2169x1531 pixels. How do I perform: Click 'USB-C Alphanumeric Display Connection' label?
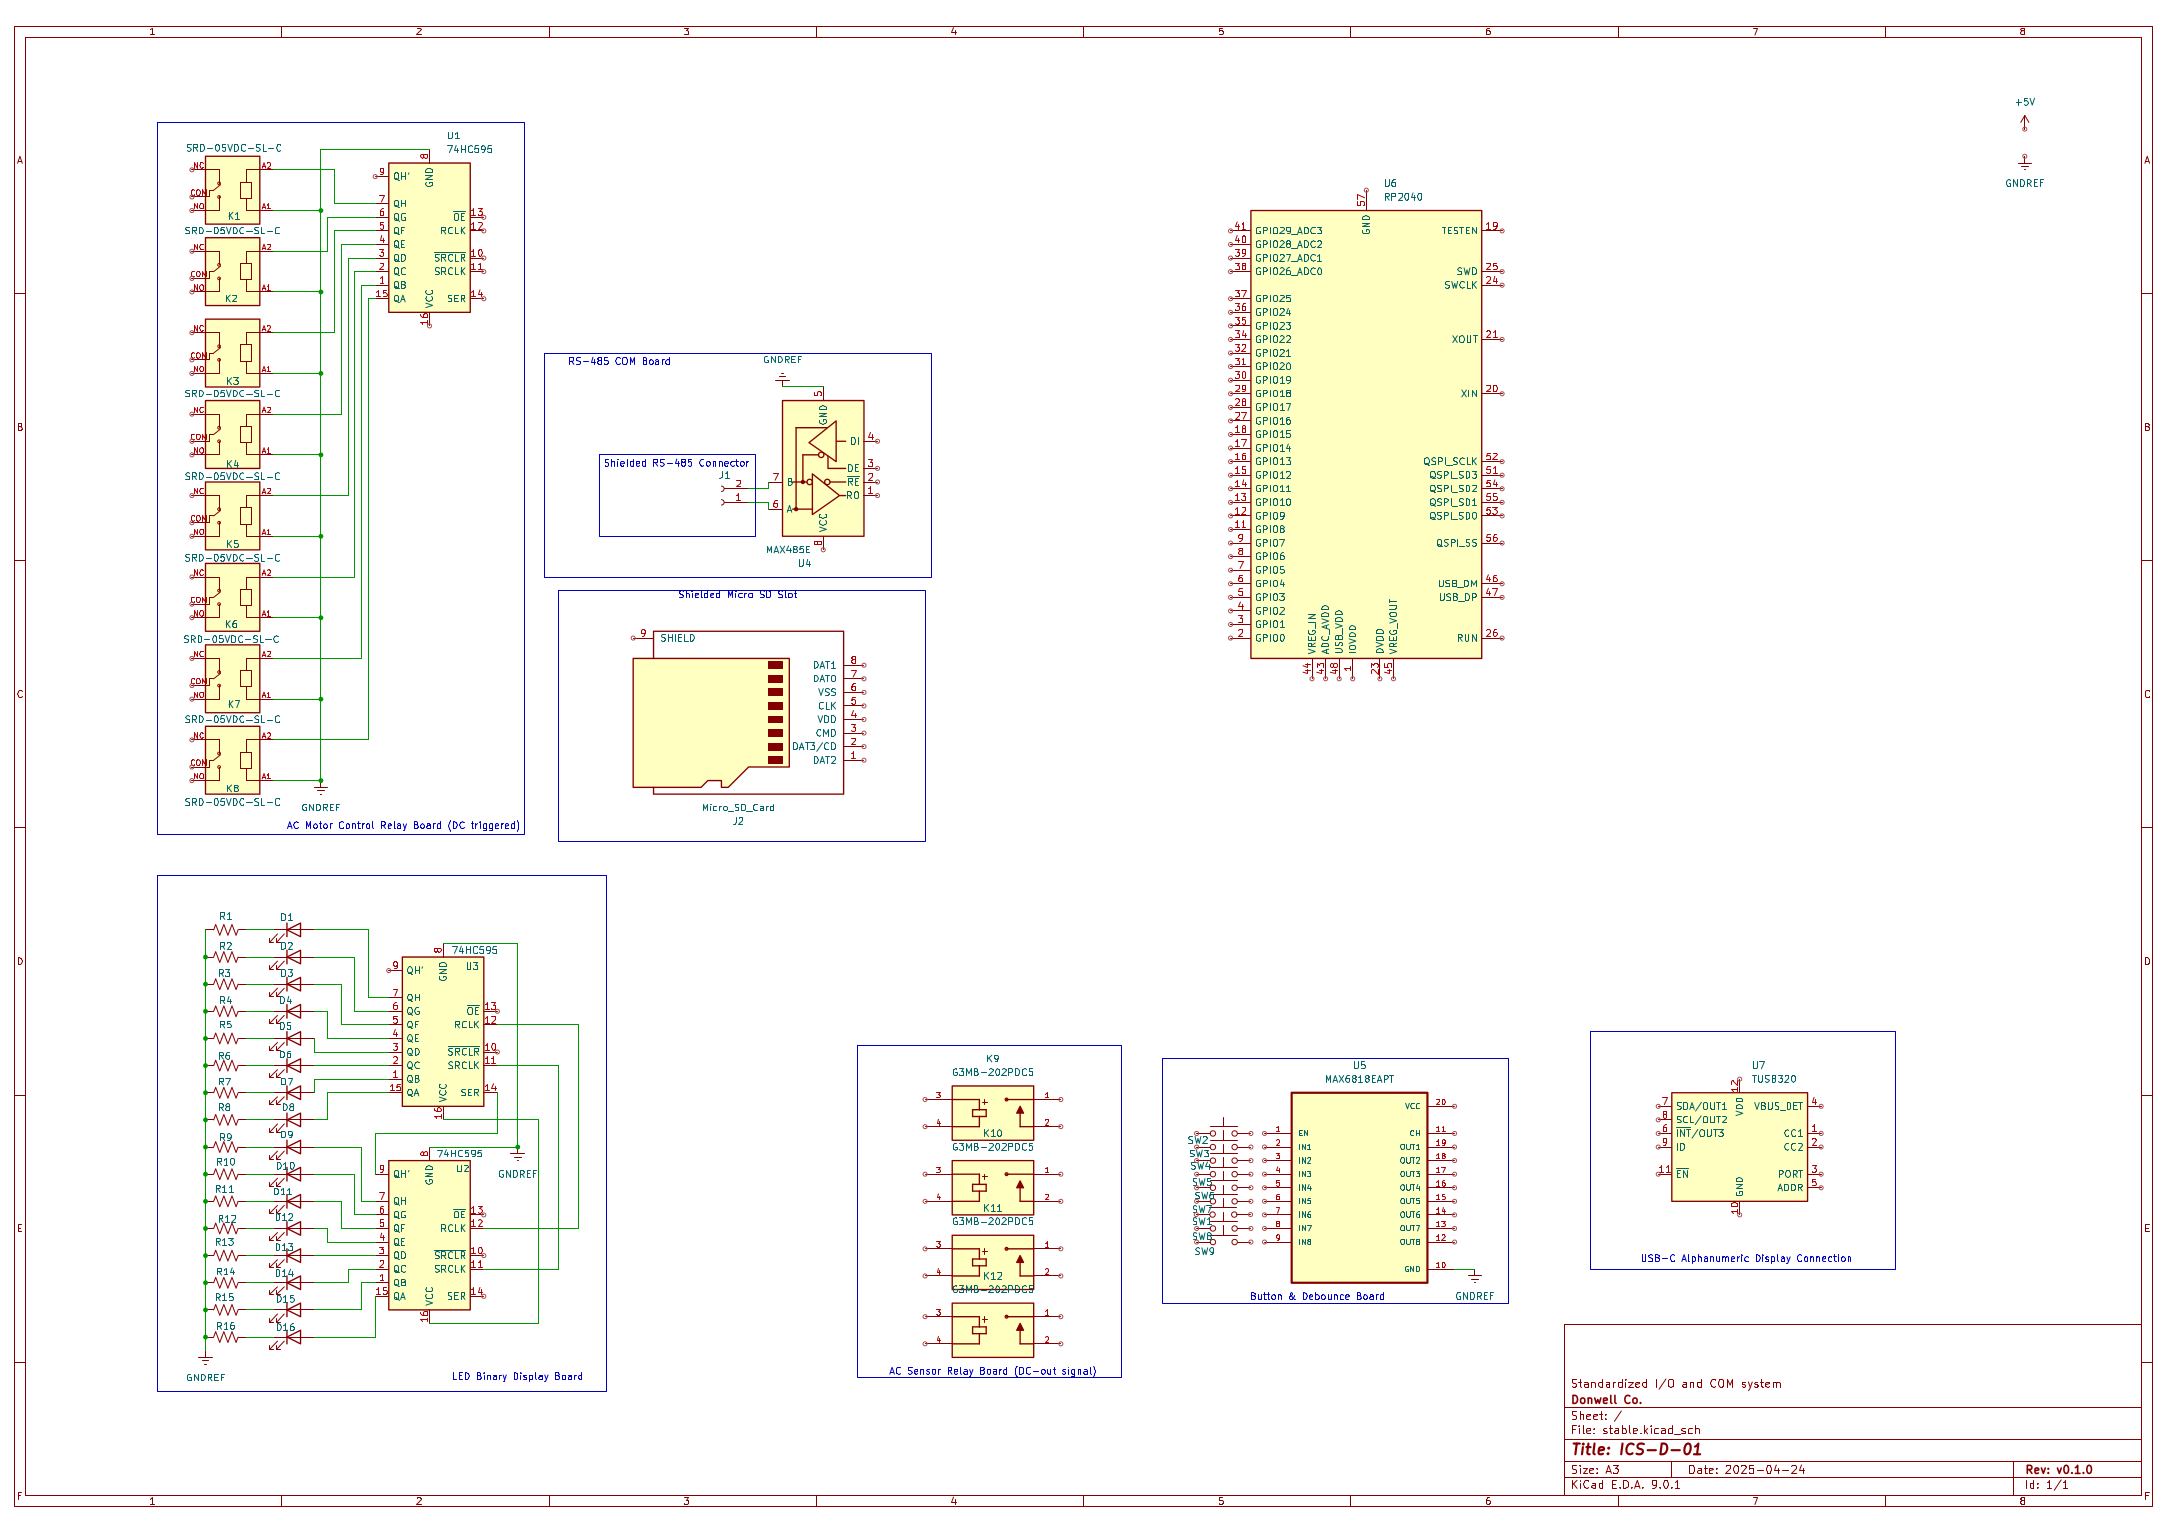(x=1746, y=1259)
